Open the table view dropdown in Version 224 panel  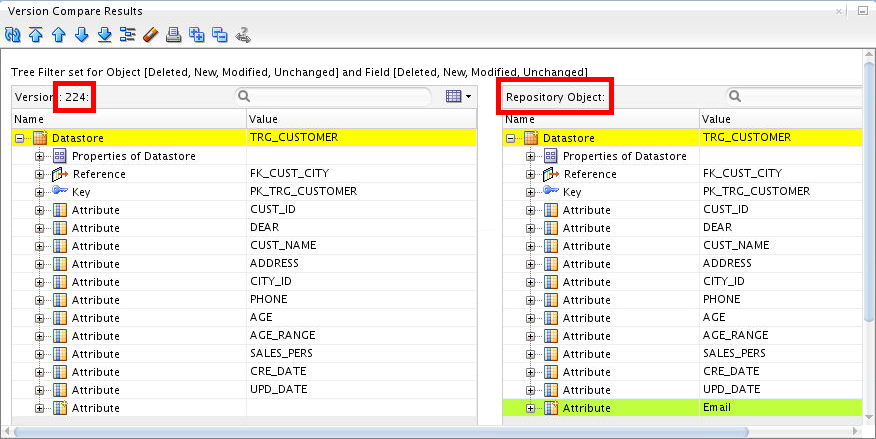[x=459, y=96]
